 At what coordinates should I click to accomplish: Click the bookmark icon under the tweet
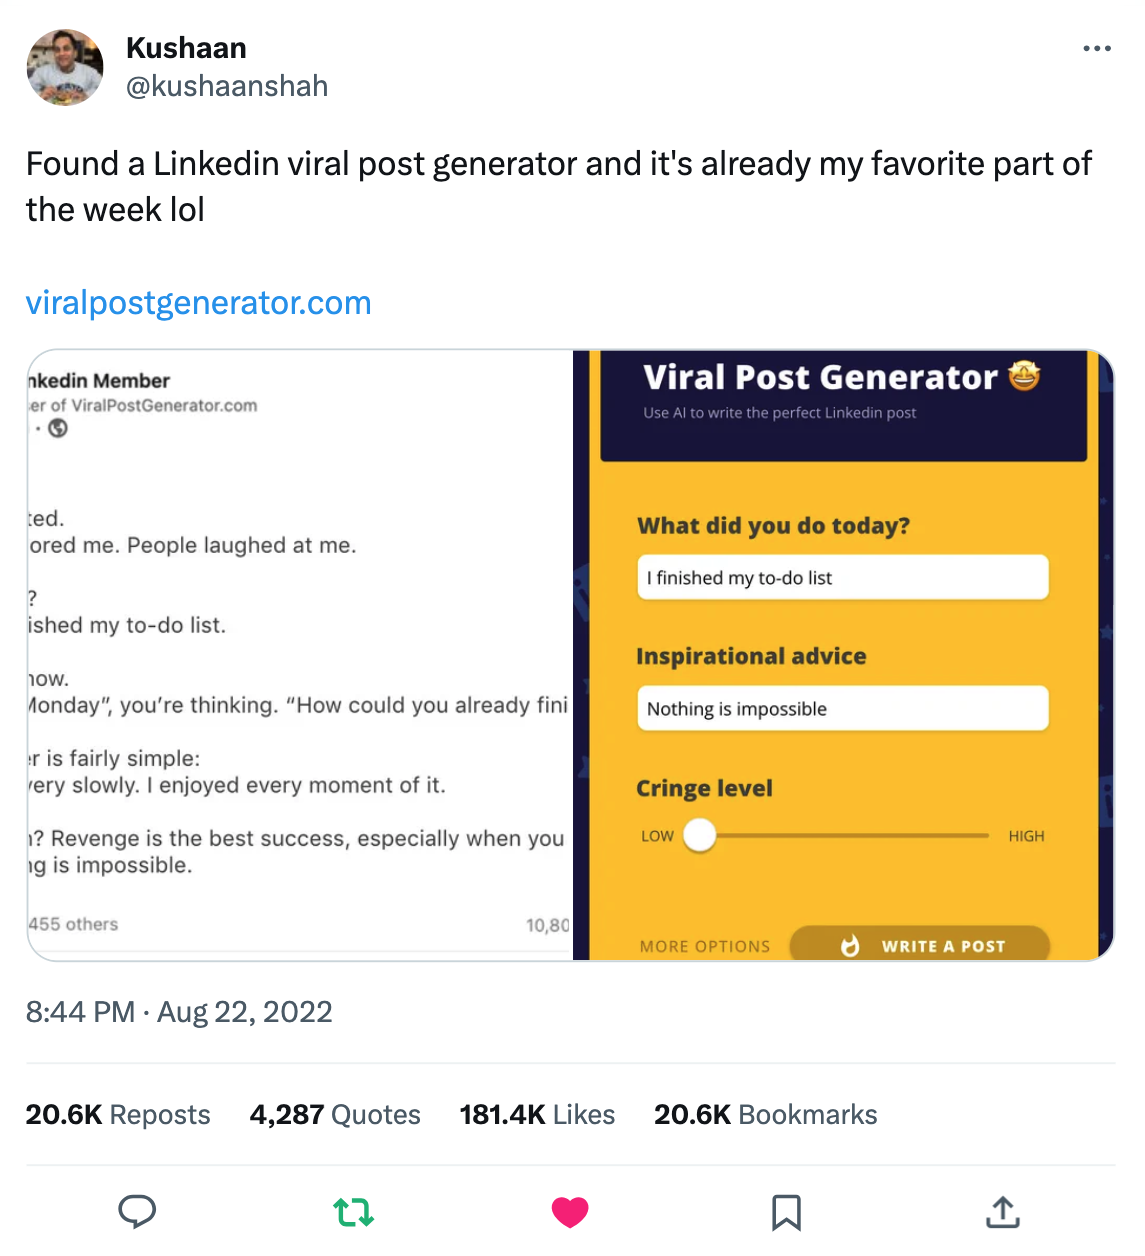pos(788,1212)
